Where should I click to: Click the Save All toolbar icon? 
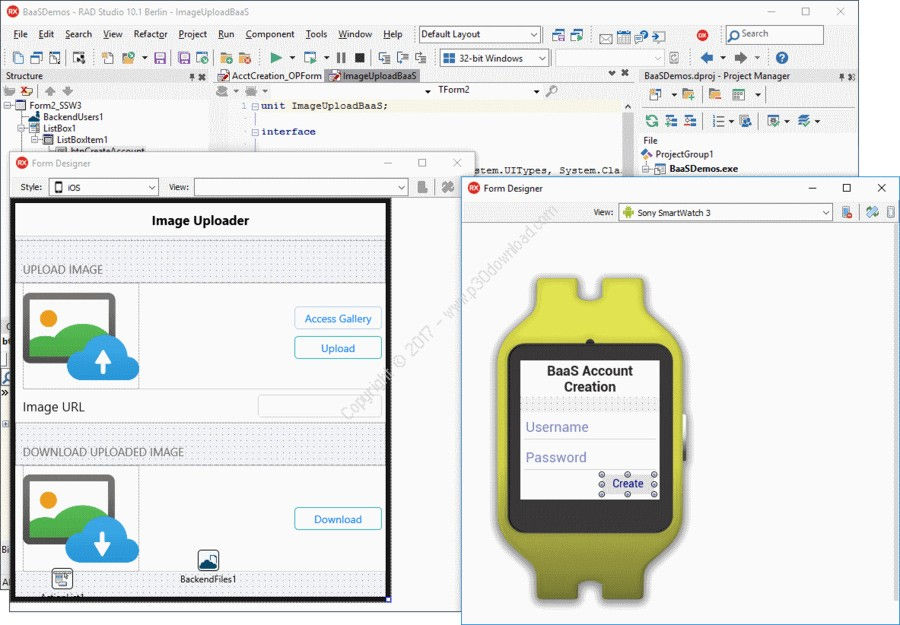[184, 58]
